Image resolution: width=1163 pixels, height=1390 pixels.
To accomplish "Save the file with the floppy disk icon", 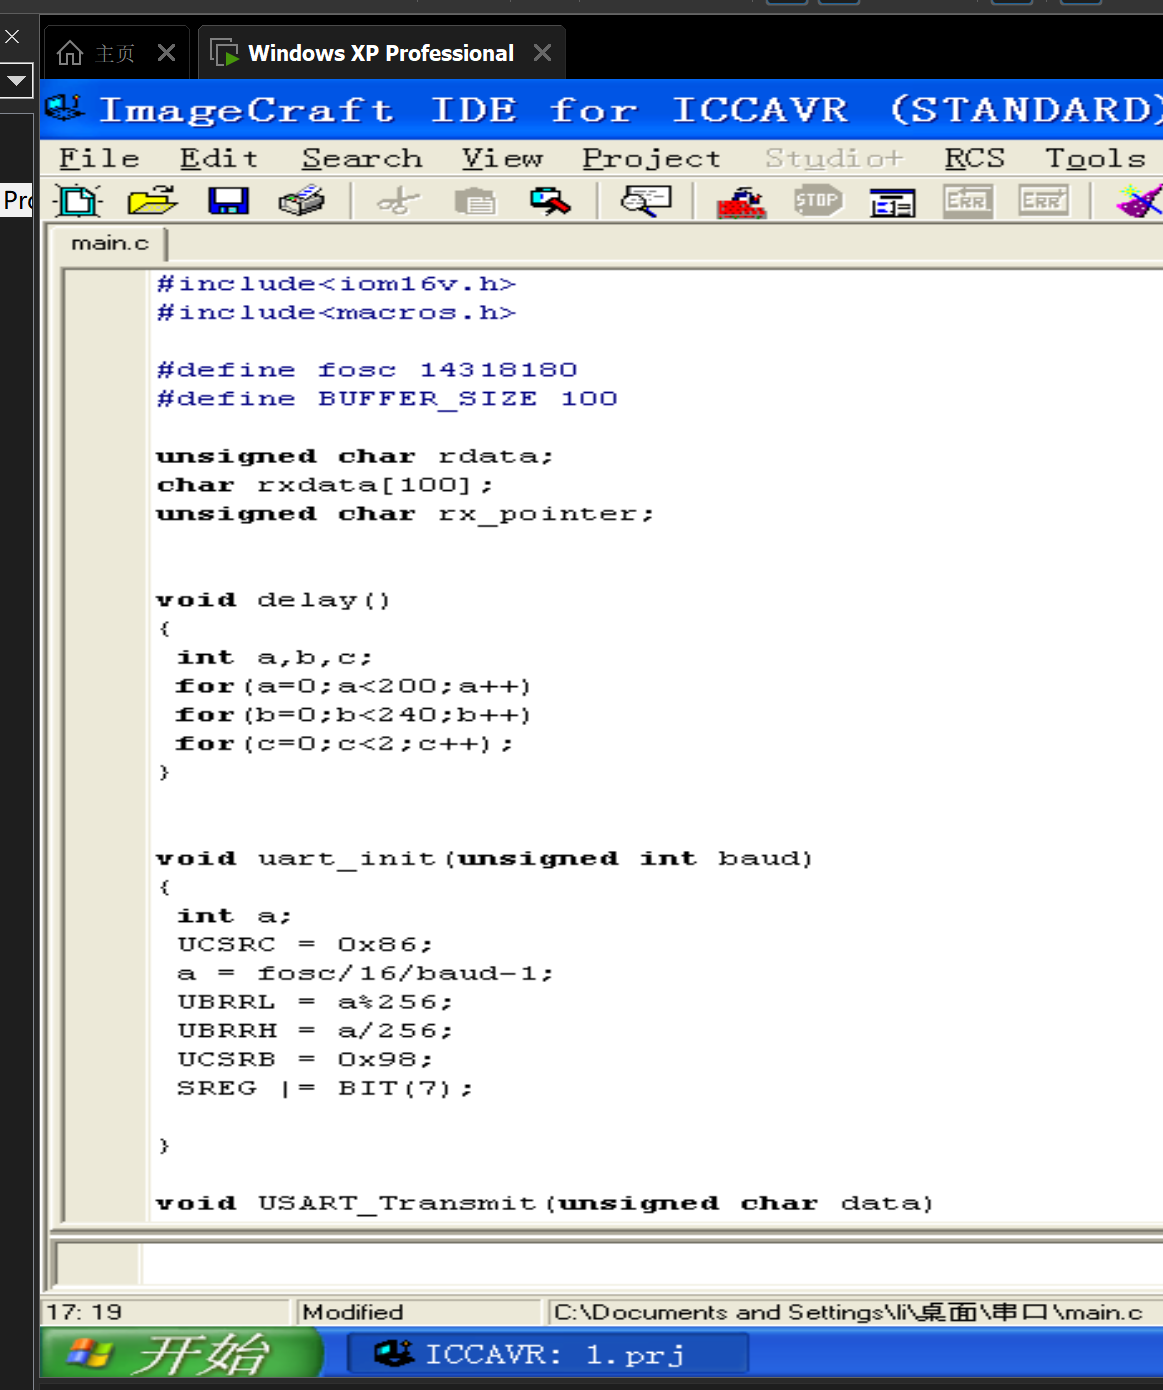I will (228, 201).
